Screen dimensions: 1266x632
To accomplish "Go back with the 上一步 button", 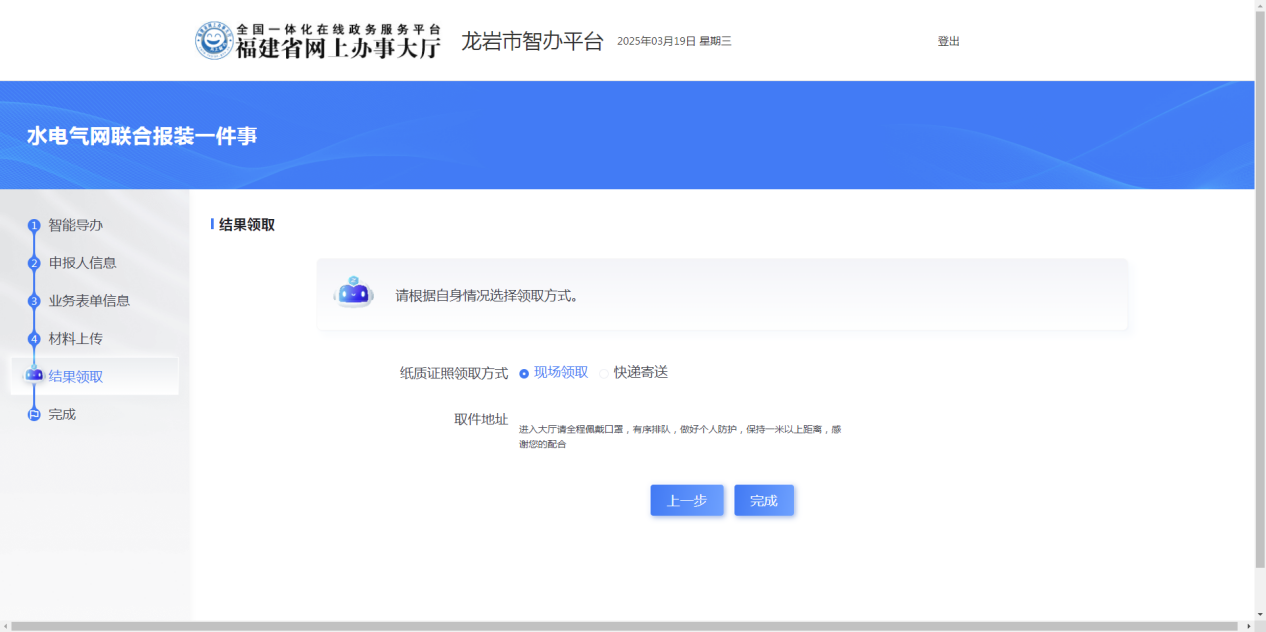I will coord(686,500).
